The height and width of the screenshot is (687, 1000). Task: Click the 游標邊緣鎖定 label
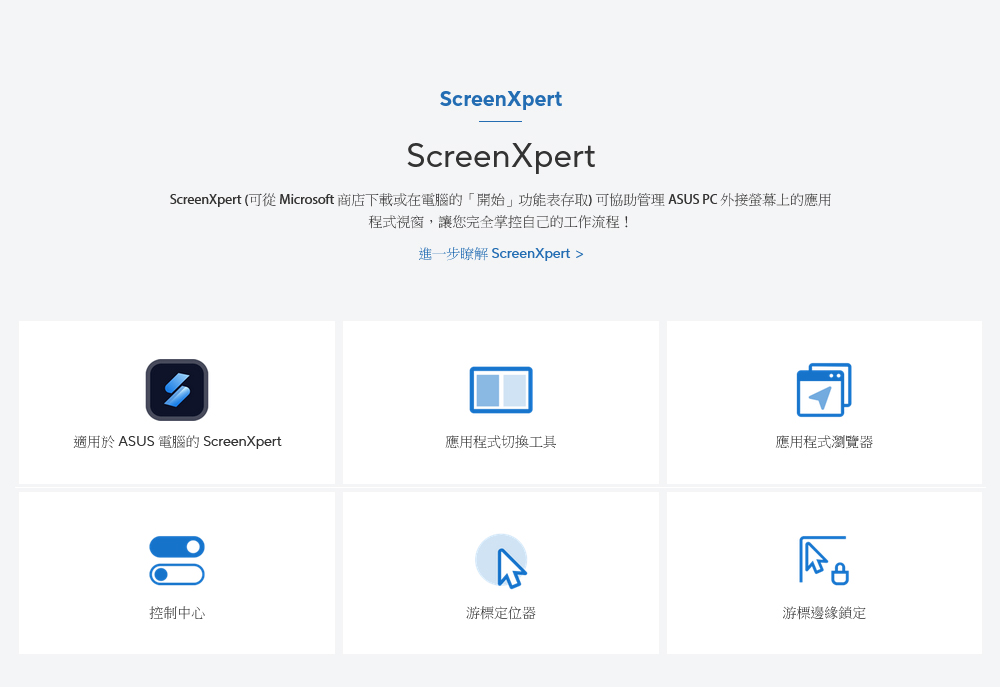pyautogui.click(x=824, y=613)
